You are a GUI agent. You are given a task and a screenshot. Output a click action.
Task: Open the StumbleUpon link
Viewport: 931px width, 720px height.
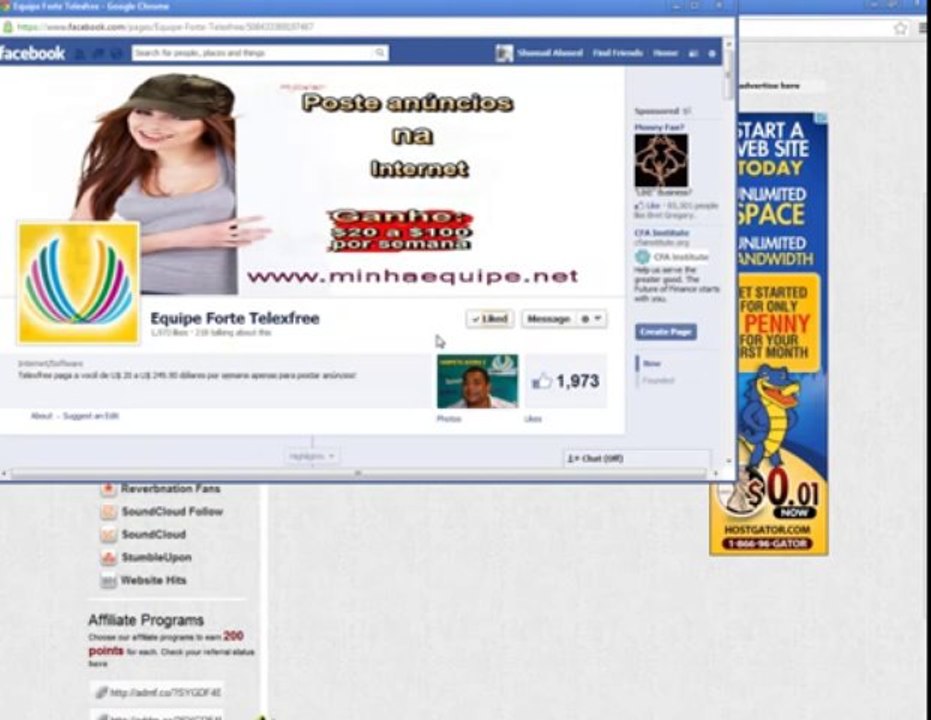(x=156, y=557)
